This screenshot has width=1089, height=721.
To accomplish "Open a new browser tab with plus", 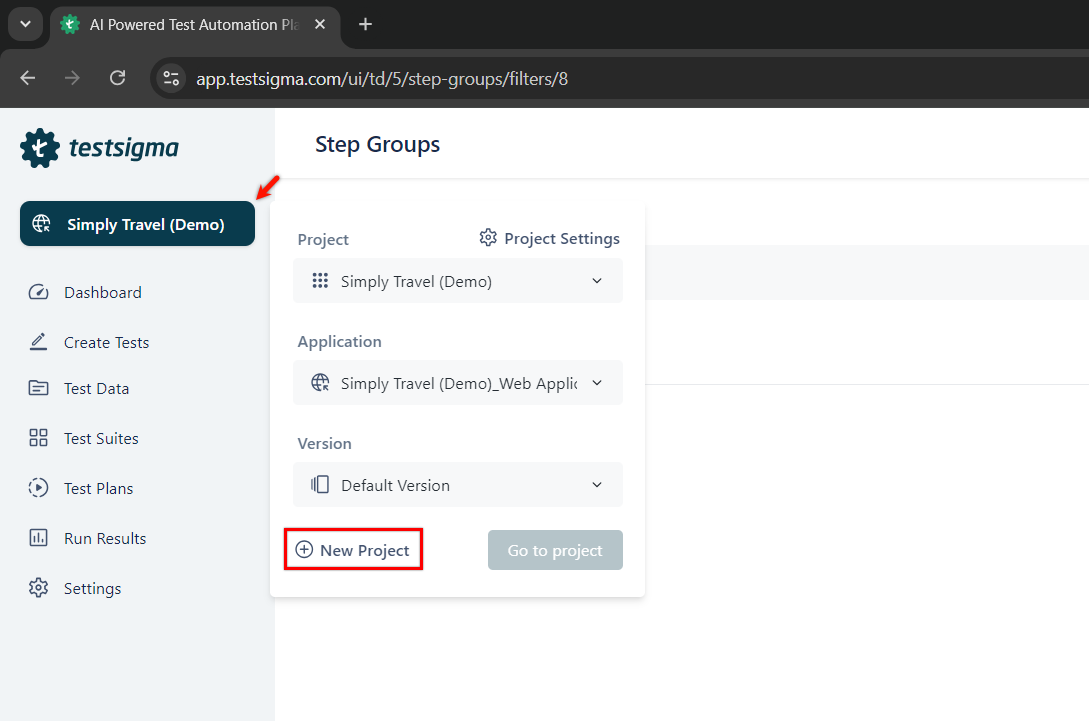I will tap(365, 24).
